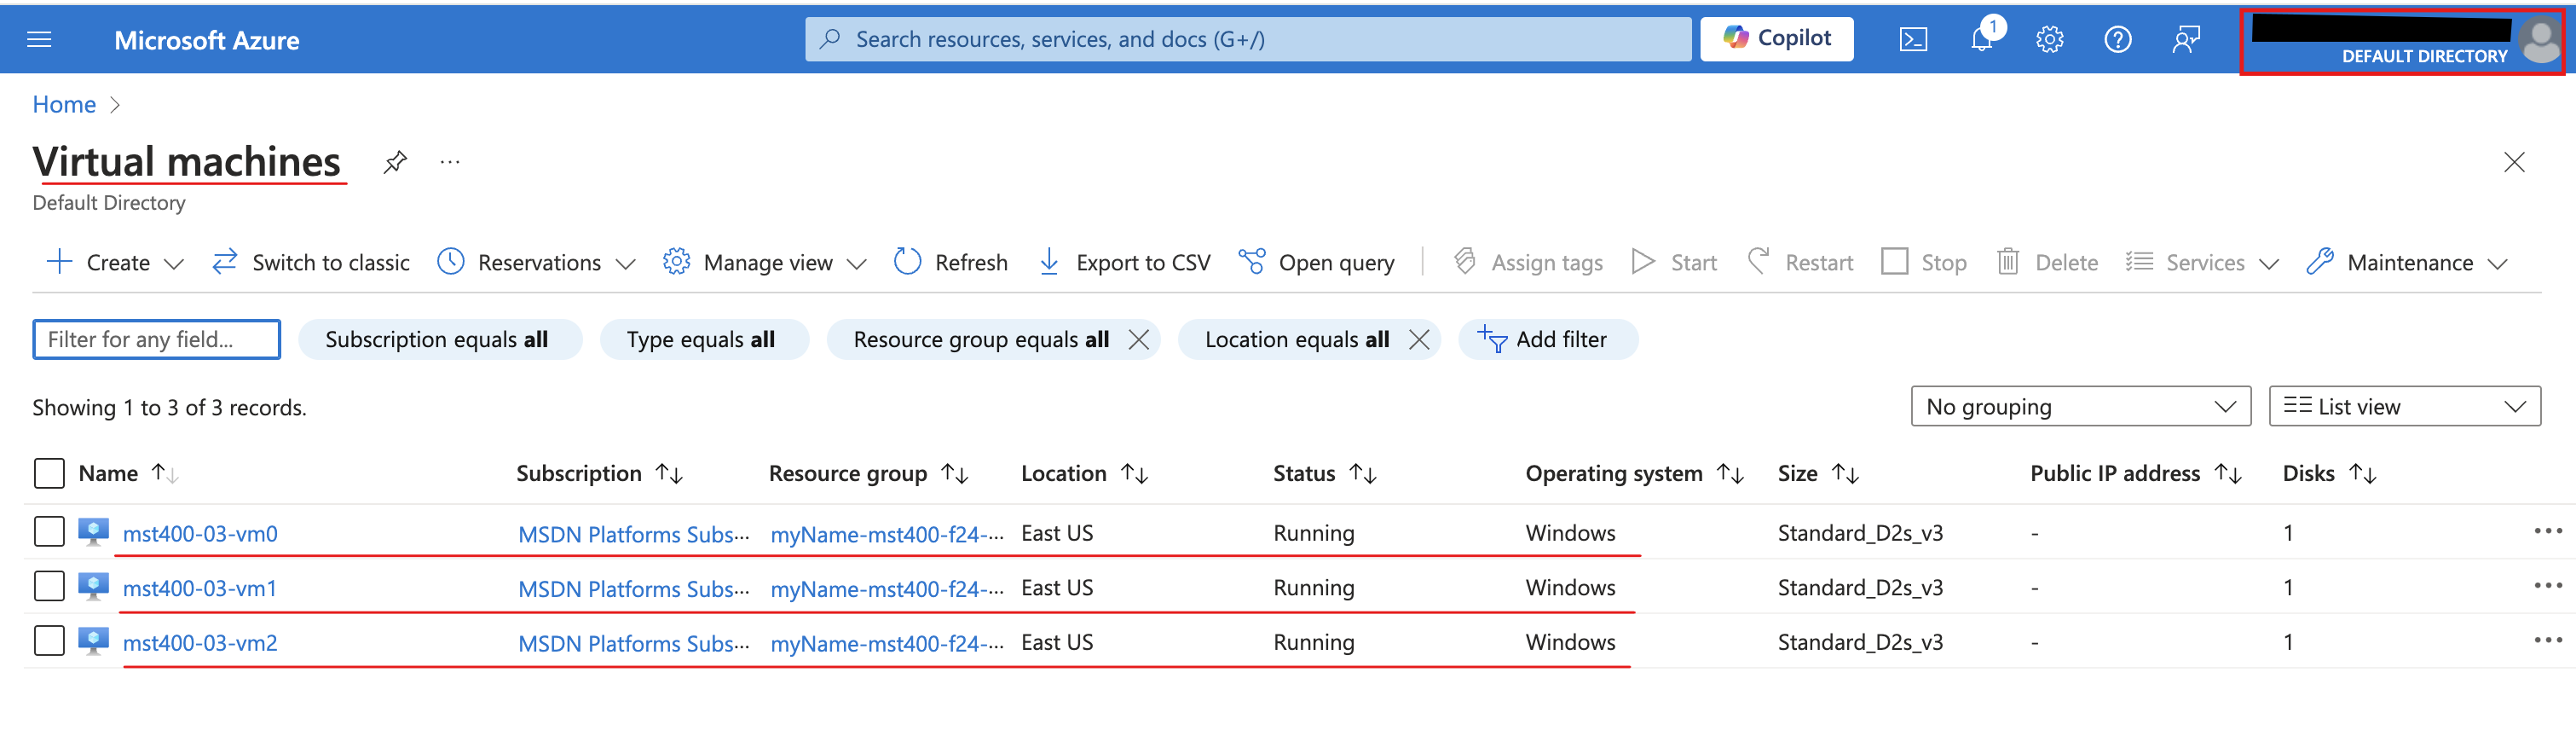Open the Help question mark menu
This screenshot has height=742, width=2576.
[x=2117, y=39]
